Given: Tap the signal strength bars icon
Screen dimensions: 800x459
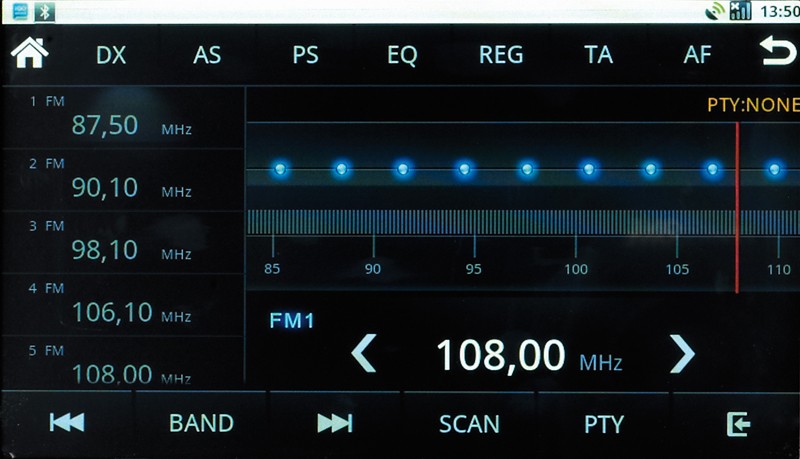Looking at the screenshot, I should (740, 11).
